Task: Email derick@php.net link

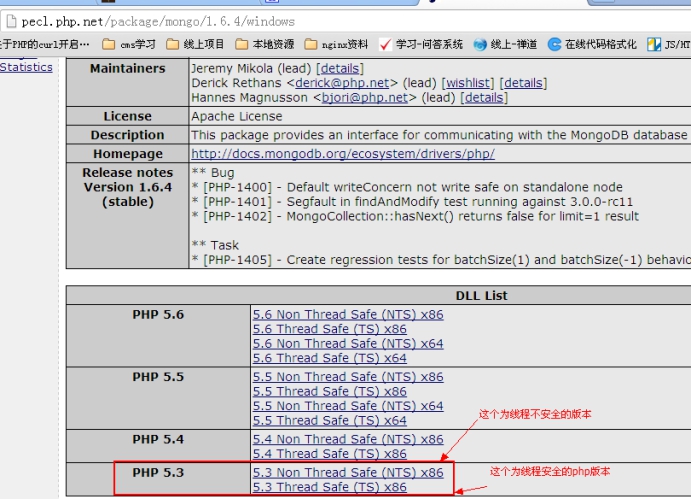Action: click(x=342, y=83)
